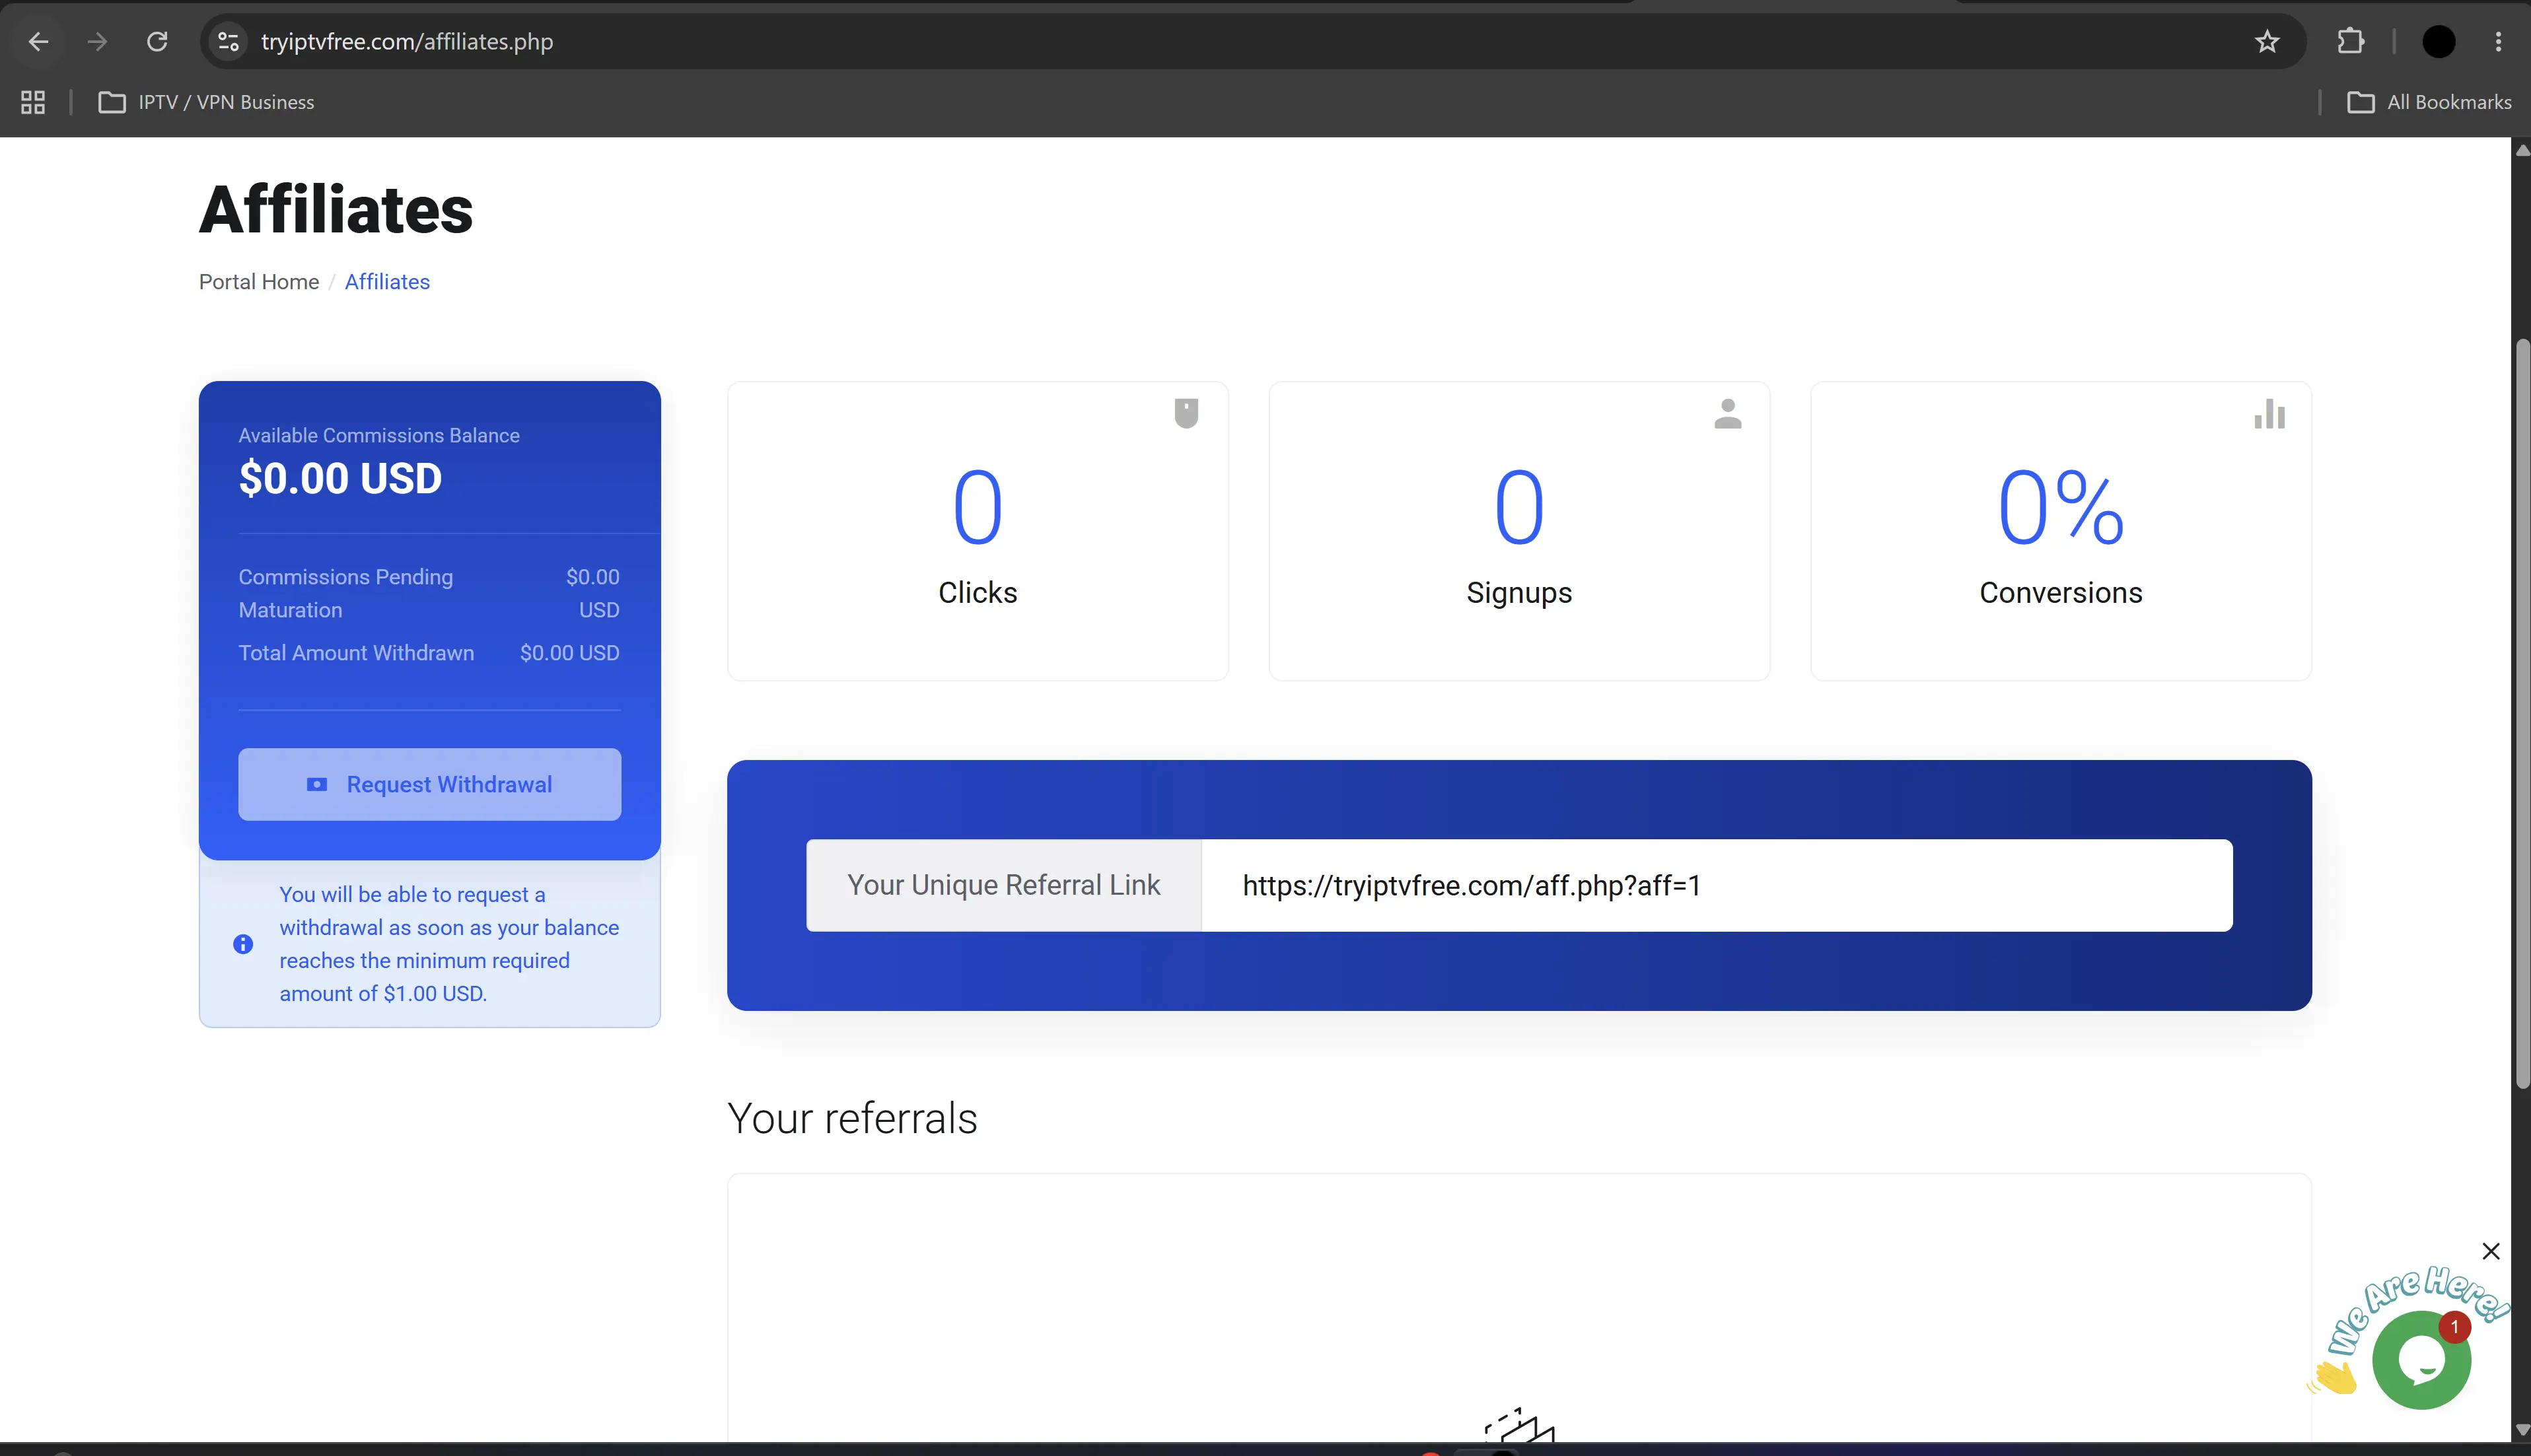Click the mouse icon on Clicks card

[x=1186, y=413]
